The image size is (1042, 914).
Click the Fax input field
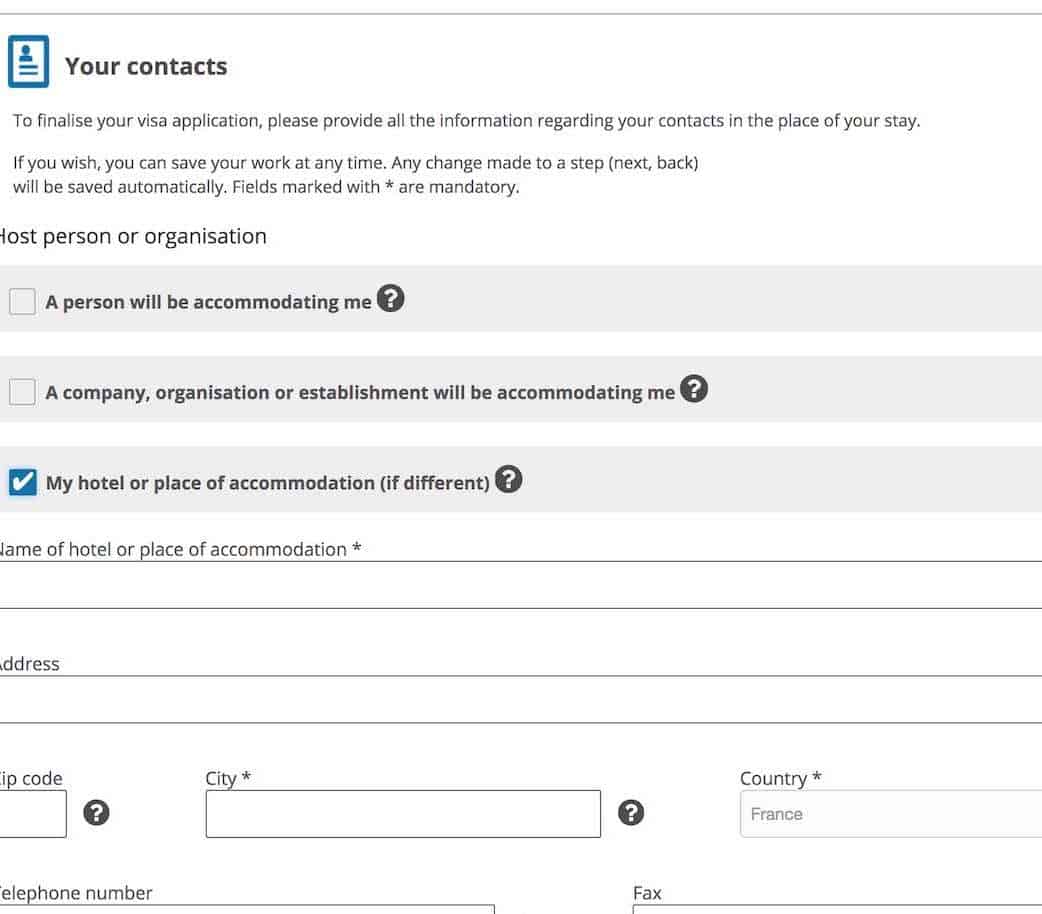click(x=837, y=908)
